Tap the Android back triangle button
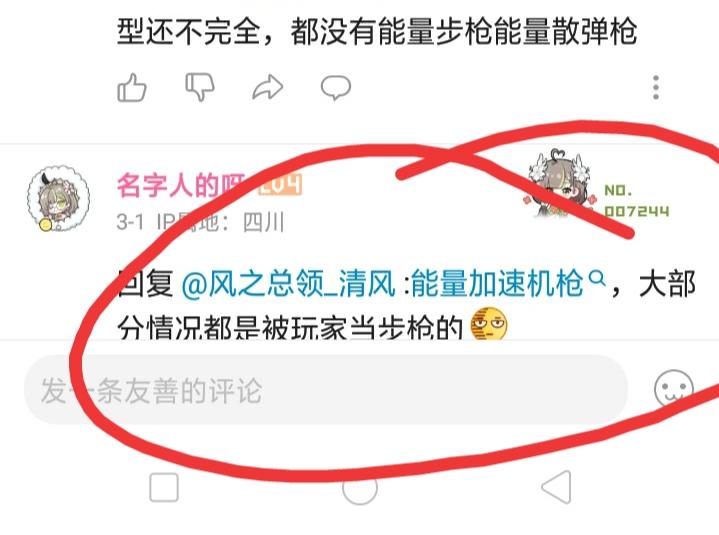The image size is (719, 535). click(556, 487)
